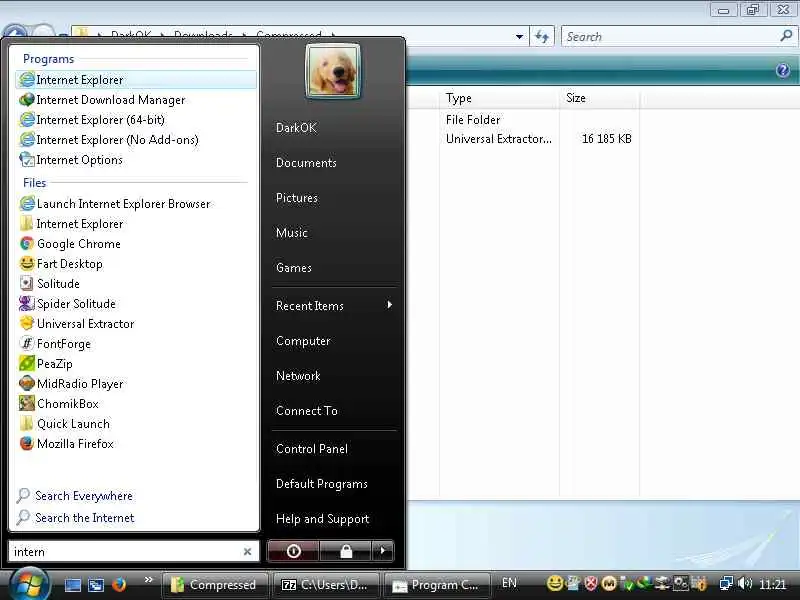
Task: Open Documents from start menu
Action: pos(306,163)
